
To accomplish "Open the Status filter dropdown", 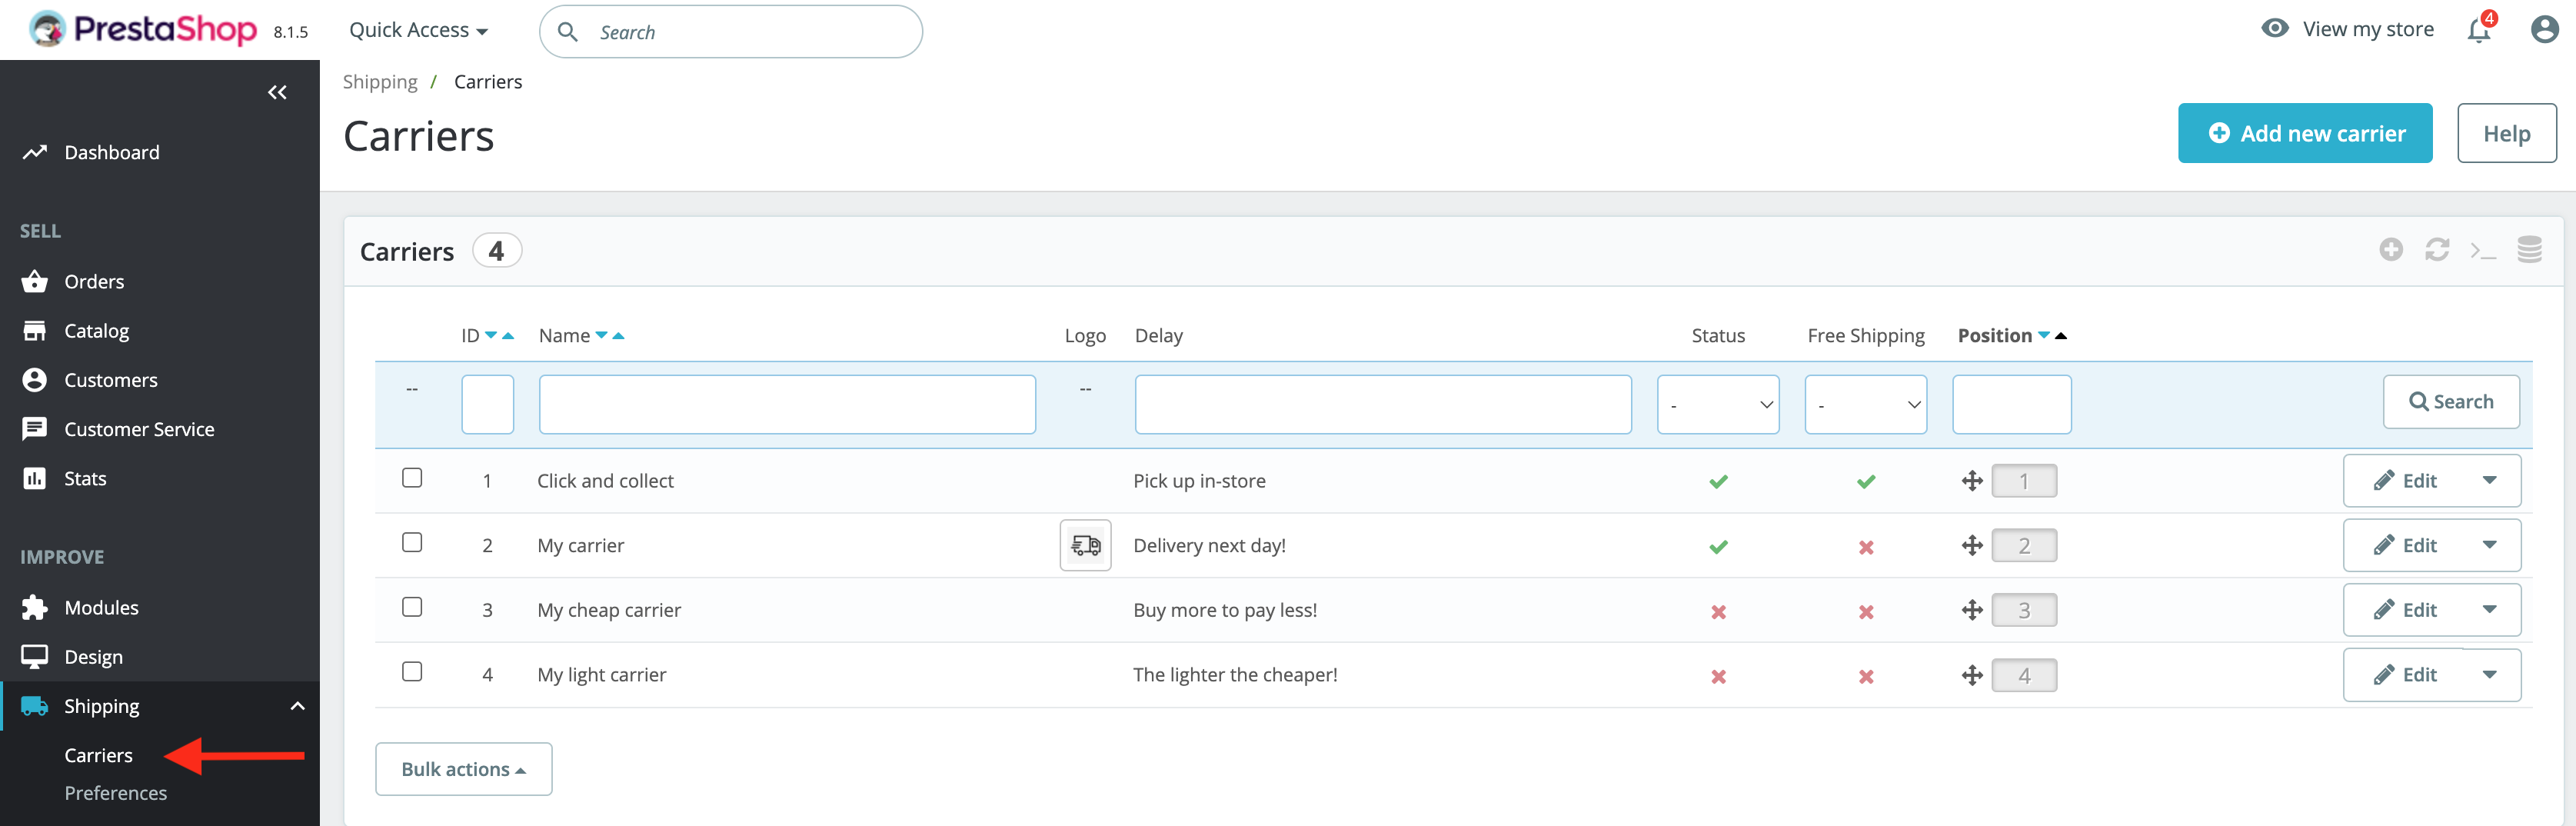I will (x=1718, y=404).
